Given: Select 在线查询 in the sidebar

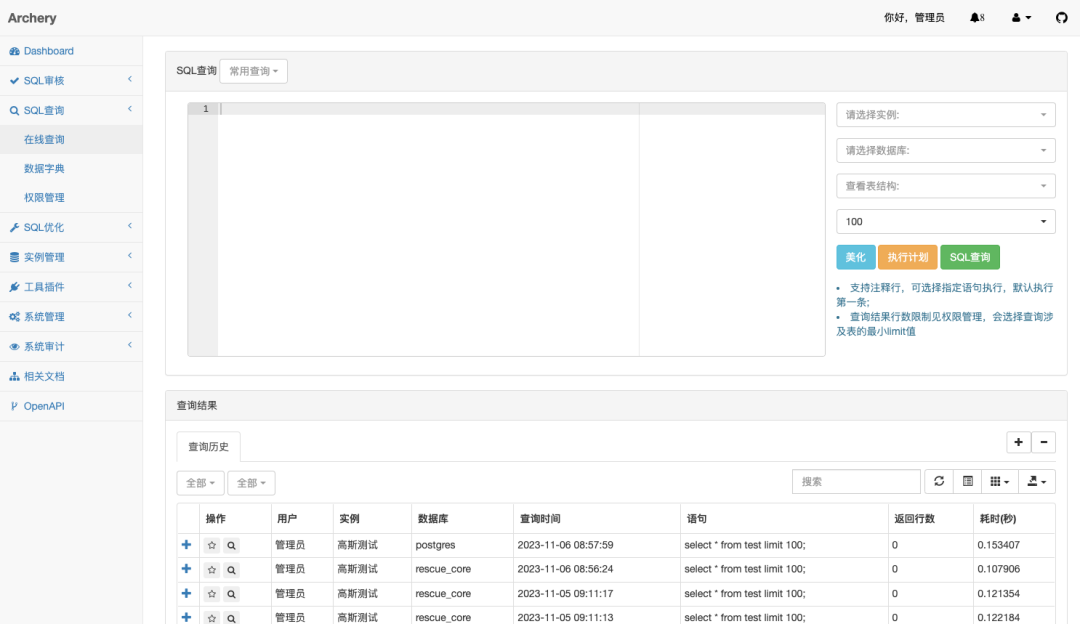Looking at the screenshot, I should 71,139.
